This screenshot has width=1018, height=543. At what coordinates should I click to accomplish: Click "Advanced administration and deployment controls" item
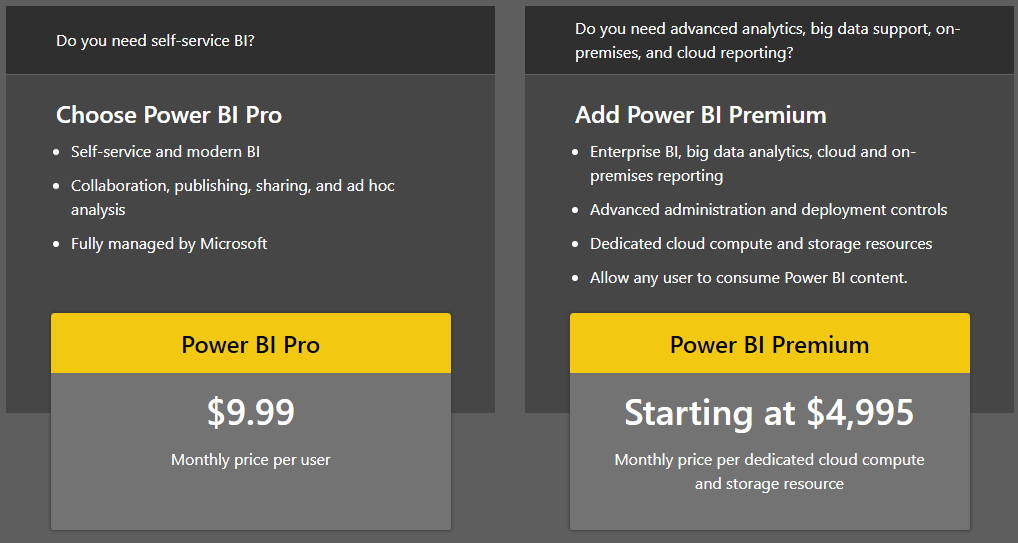pyautogui.click(x=768, y=210)
